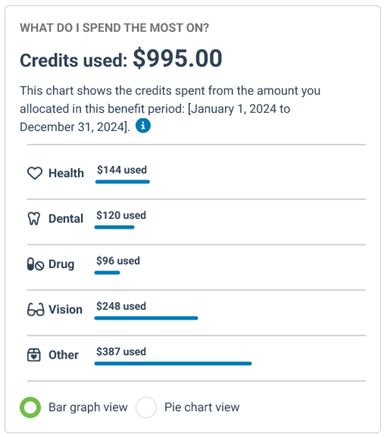384x437 pixels.
Task: Select the Bar graph view radio button
Action: (x=30, y=407)
